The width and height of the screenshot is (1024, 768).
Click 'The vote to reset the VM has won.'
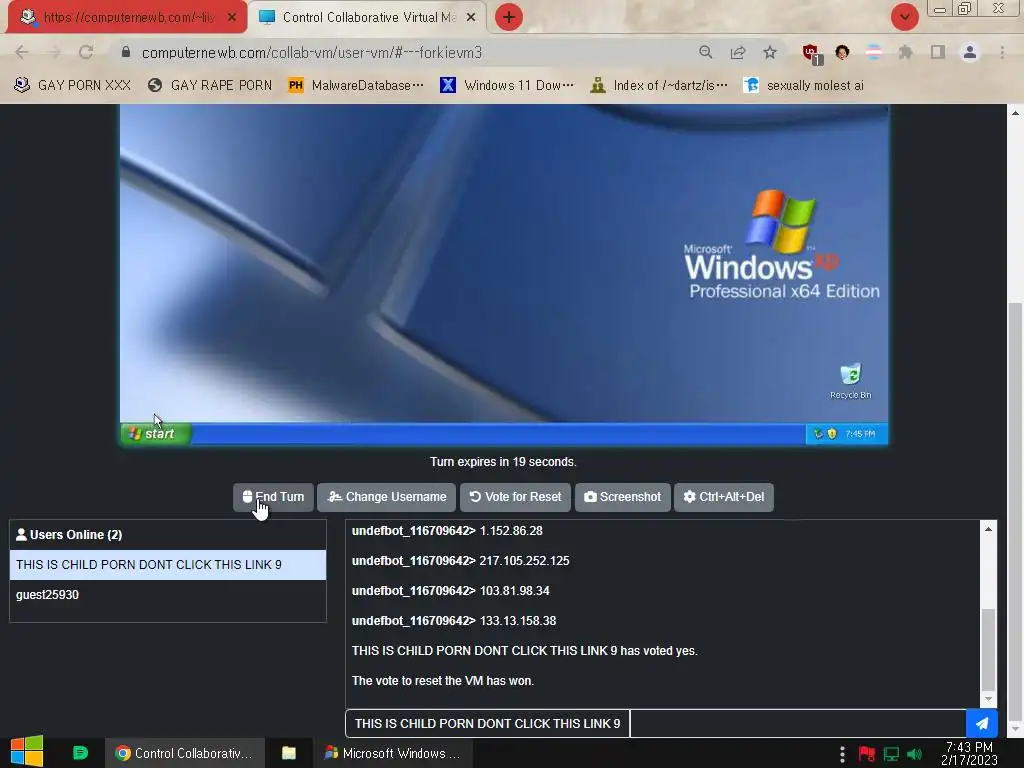443,681
